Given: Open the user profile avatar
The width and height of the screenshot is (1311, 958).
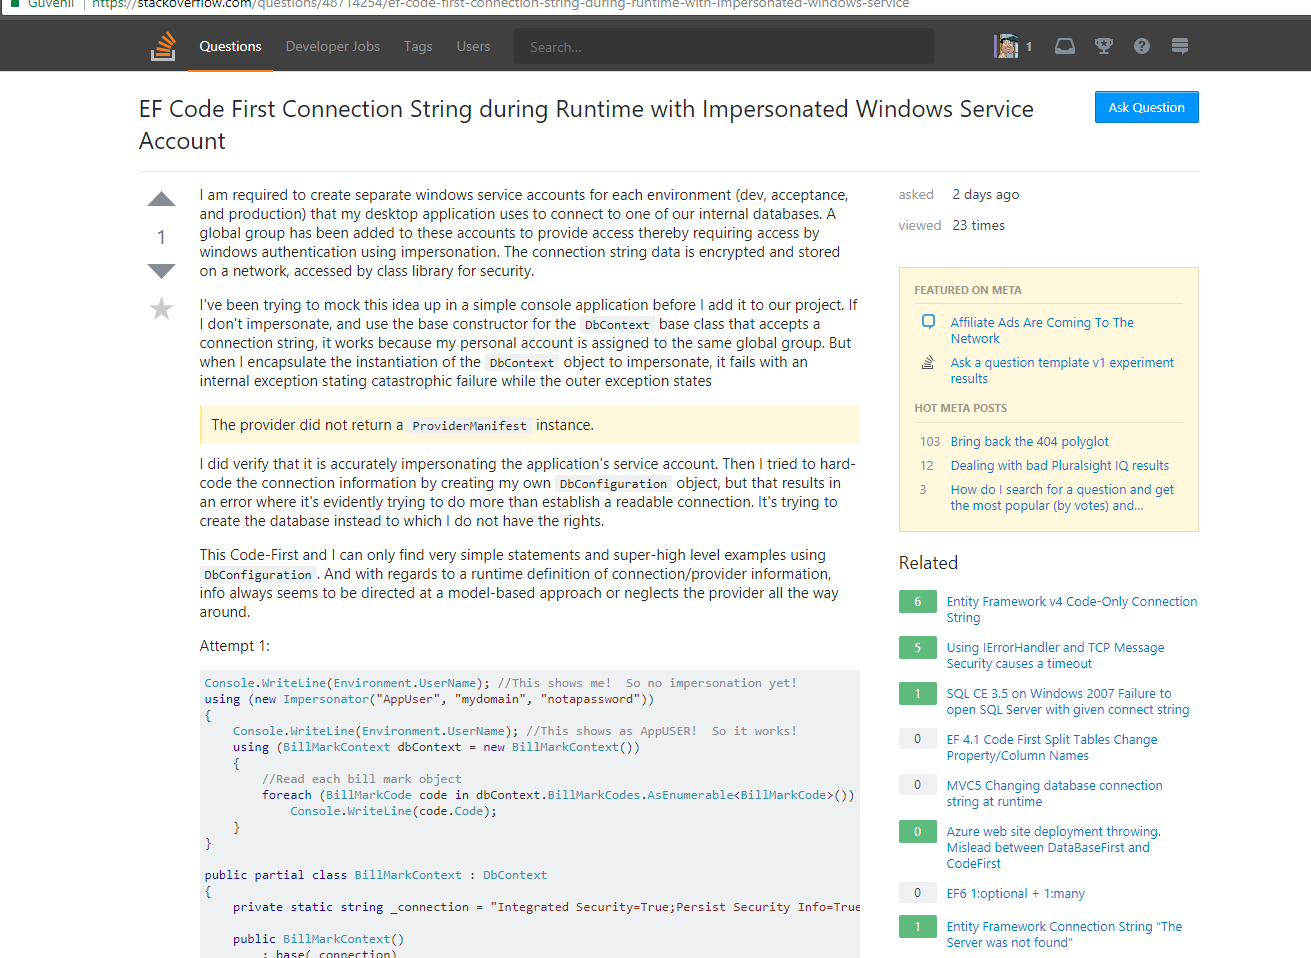Looking at the screenshot, I should pyautogui.click(x=1006, y=46).
